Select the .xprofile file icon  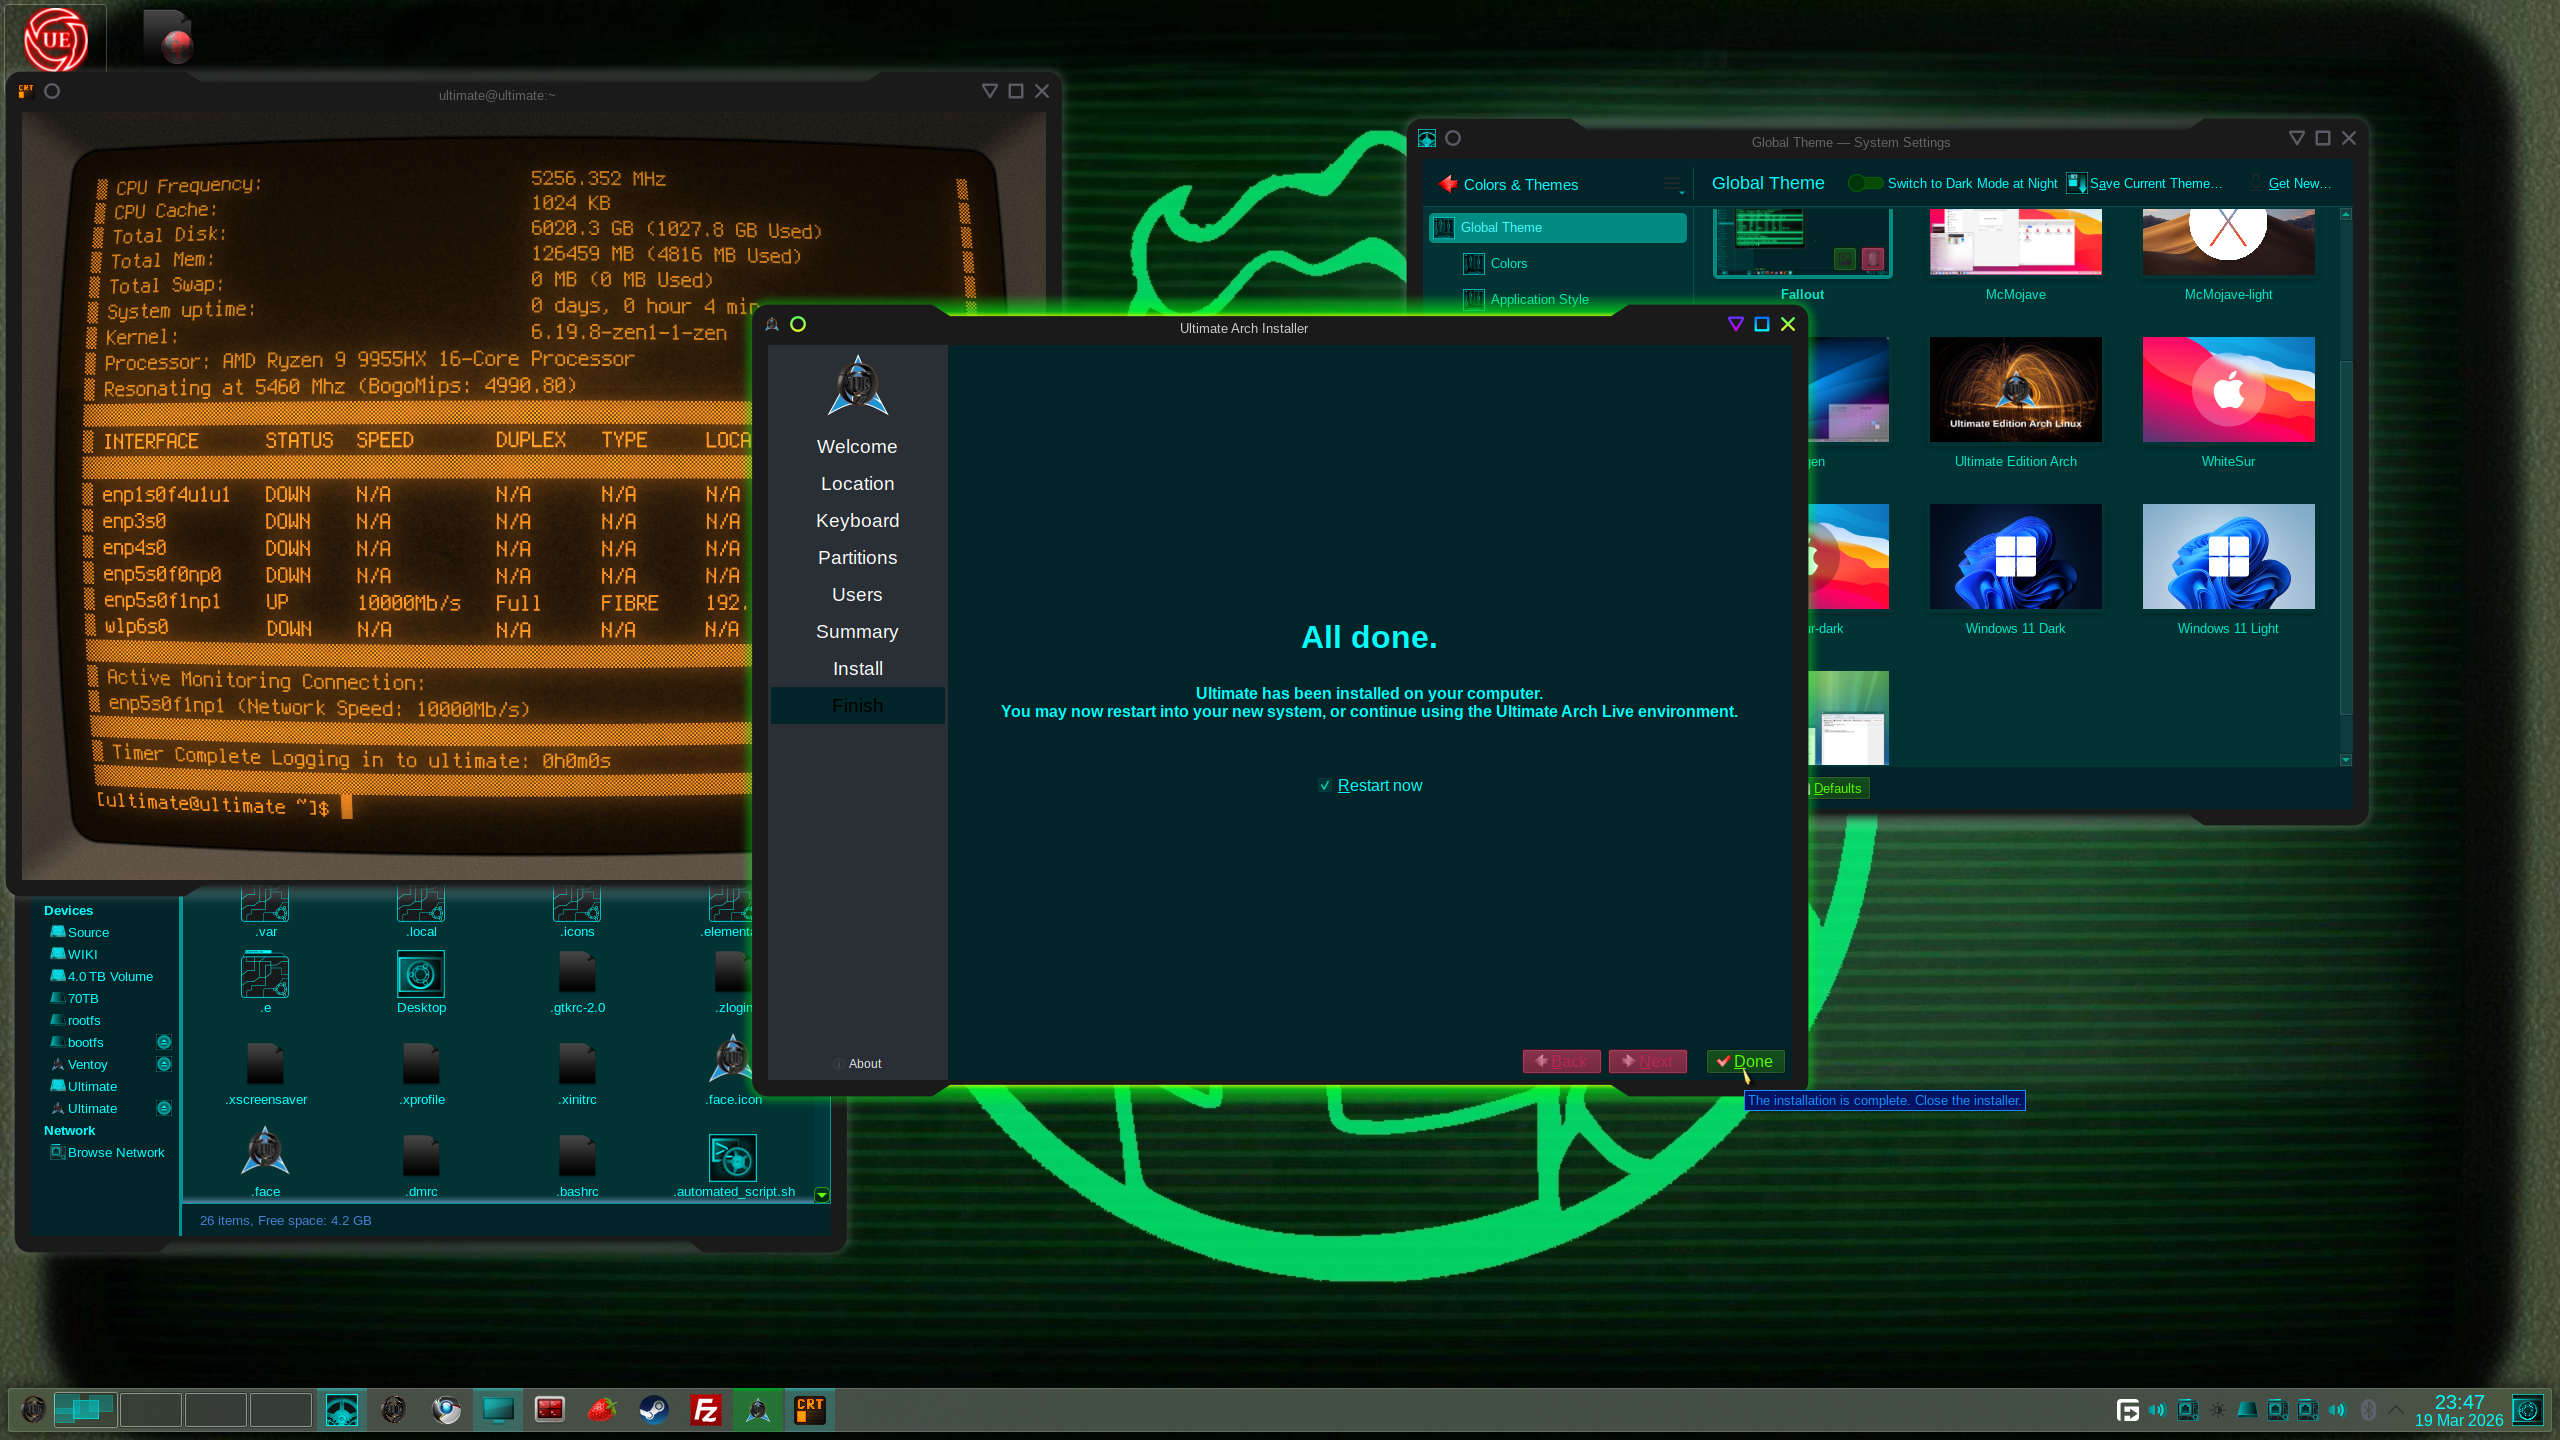click(x=421, y=1064)
